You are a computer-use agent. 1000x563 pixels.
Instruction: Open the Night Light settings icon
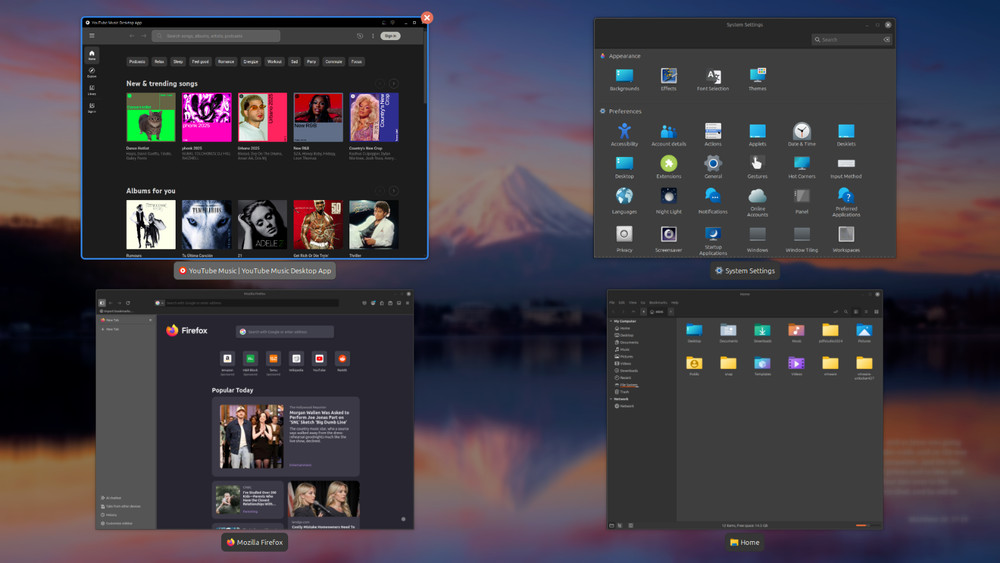coord(668,196)
